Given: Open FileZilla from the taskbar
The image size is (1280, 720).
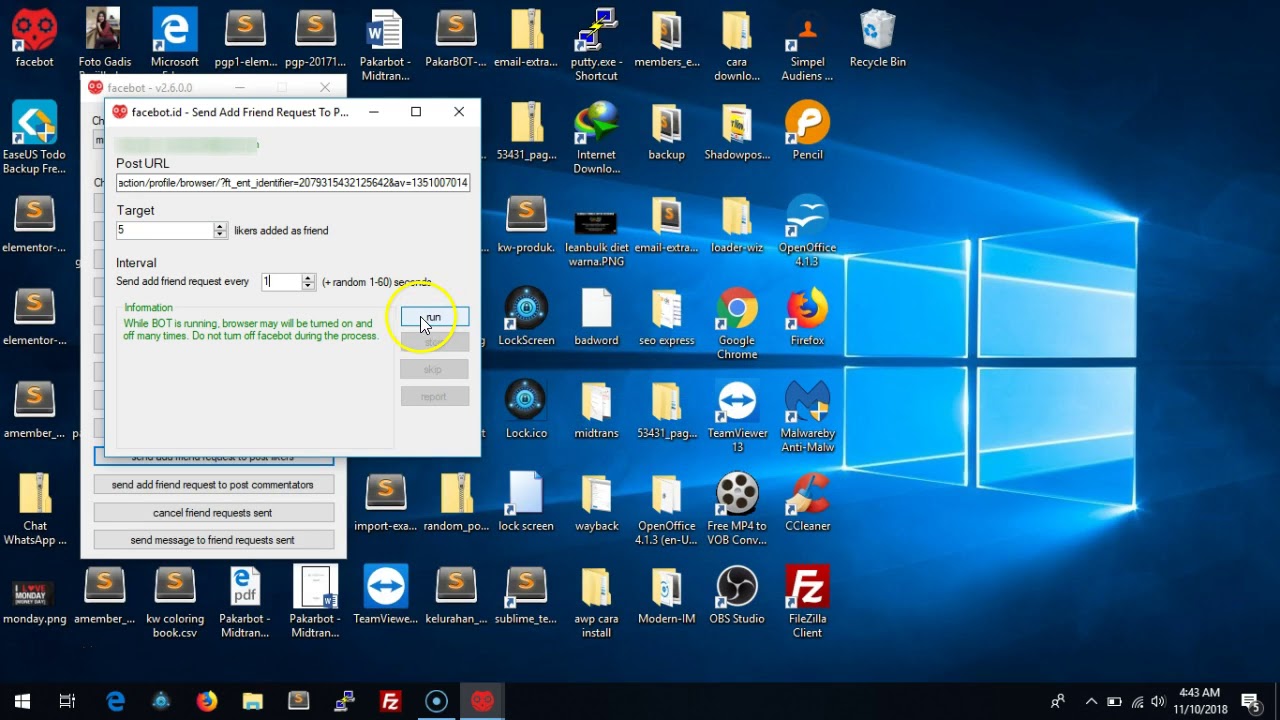Looking at the screenshot, I should point(391,701).
